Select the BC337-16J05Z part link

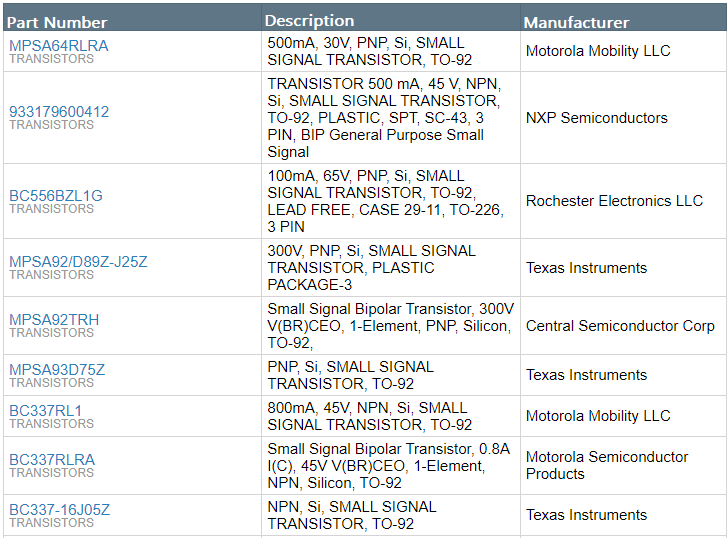point(60,510)
